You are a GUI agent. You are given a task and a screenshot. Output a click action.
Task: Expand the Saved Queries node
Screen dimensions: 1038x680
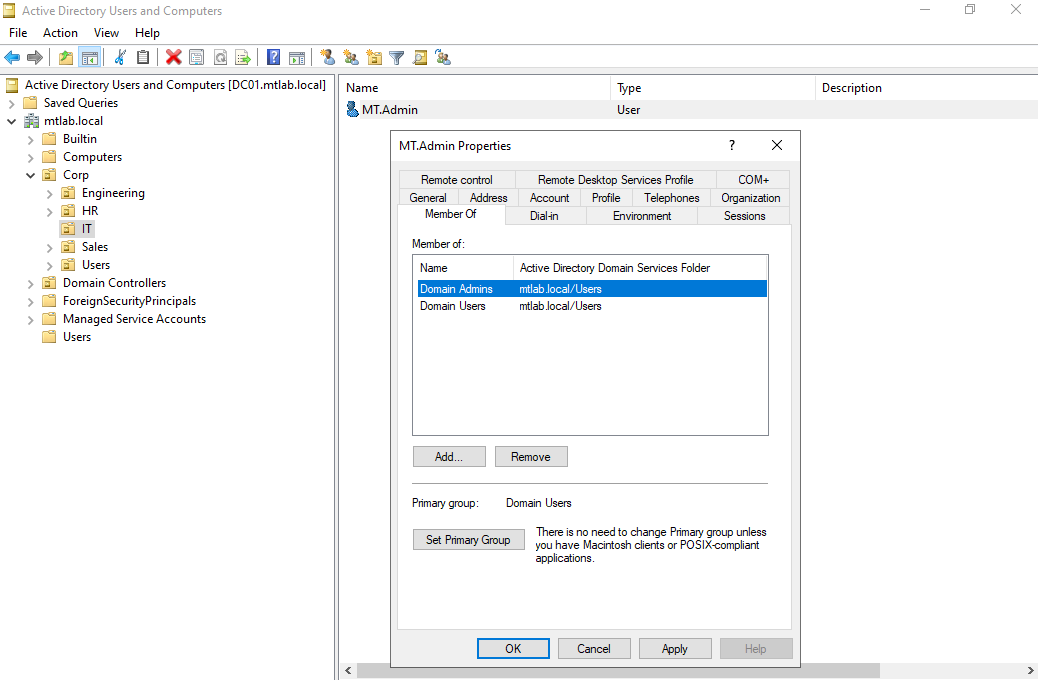coord(11,103)
